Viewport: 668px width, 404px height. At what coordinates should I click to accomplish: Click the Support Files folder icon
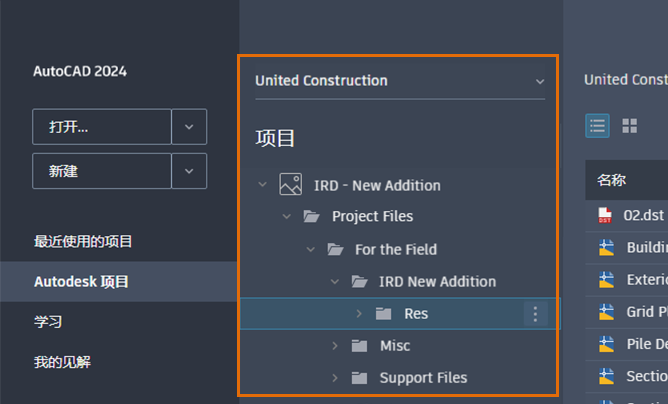[359, 378]
